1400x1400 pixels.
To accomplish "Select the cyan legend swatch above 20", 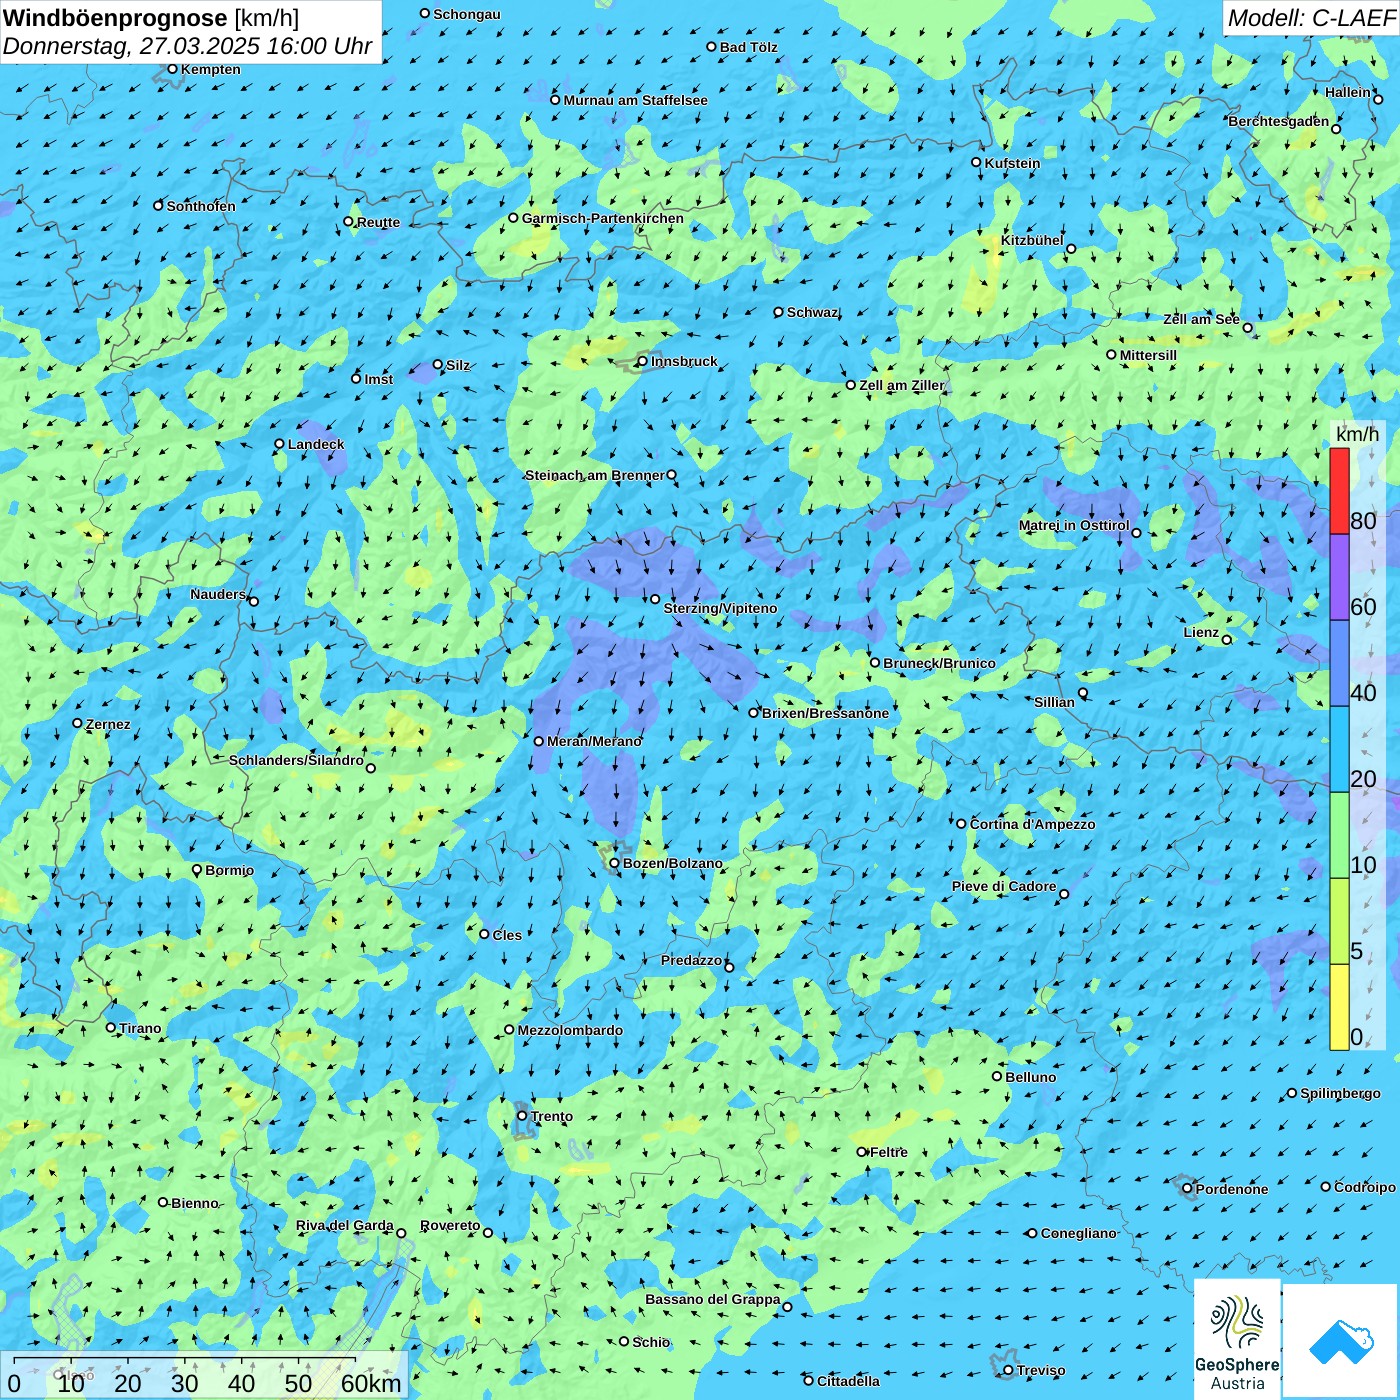I will 1339,749.
